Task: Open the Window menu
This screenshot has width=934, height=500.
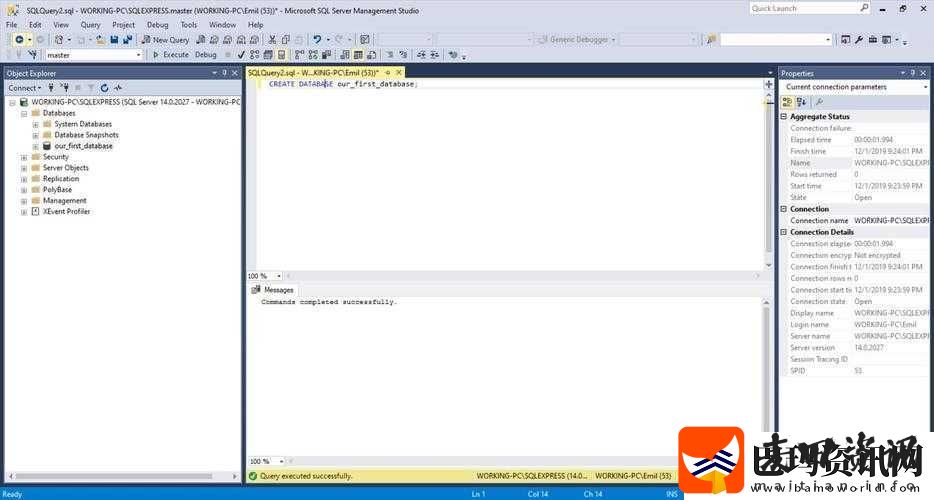Action: 222,25
